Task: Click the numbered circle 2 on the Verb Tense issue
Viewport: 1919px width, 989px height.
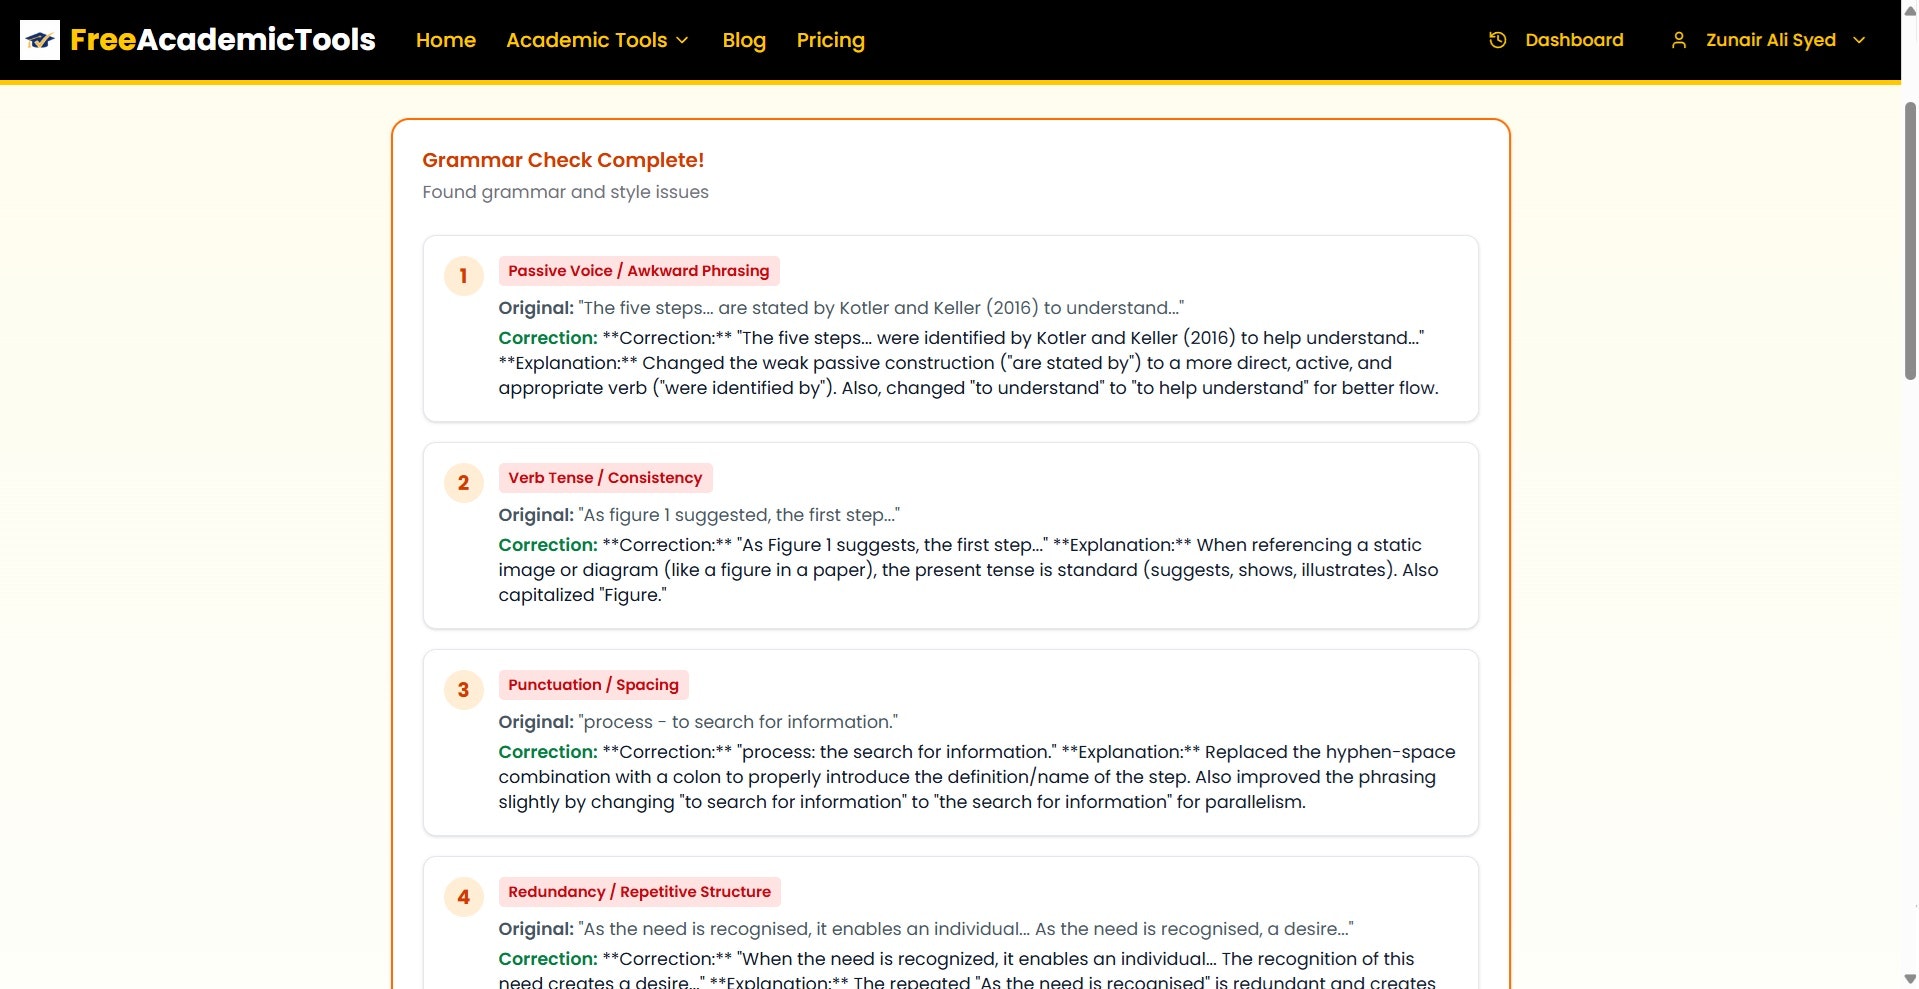Action: click(x=463, y=483)
